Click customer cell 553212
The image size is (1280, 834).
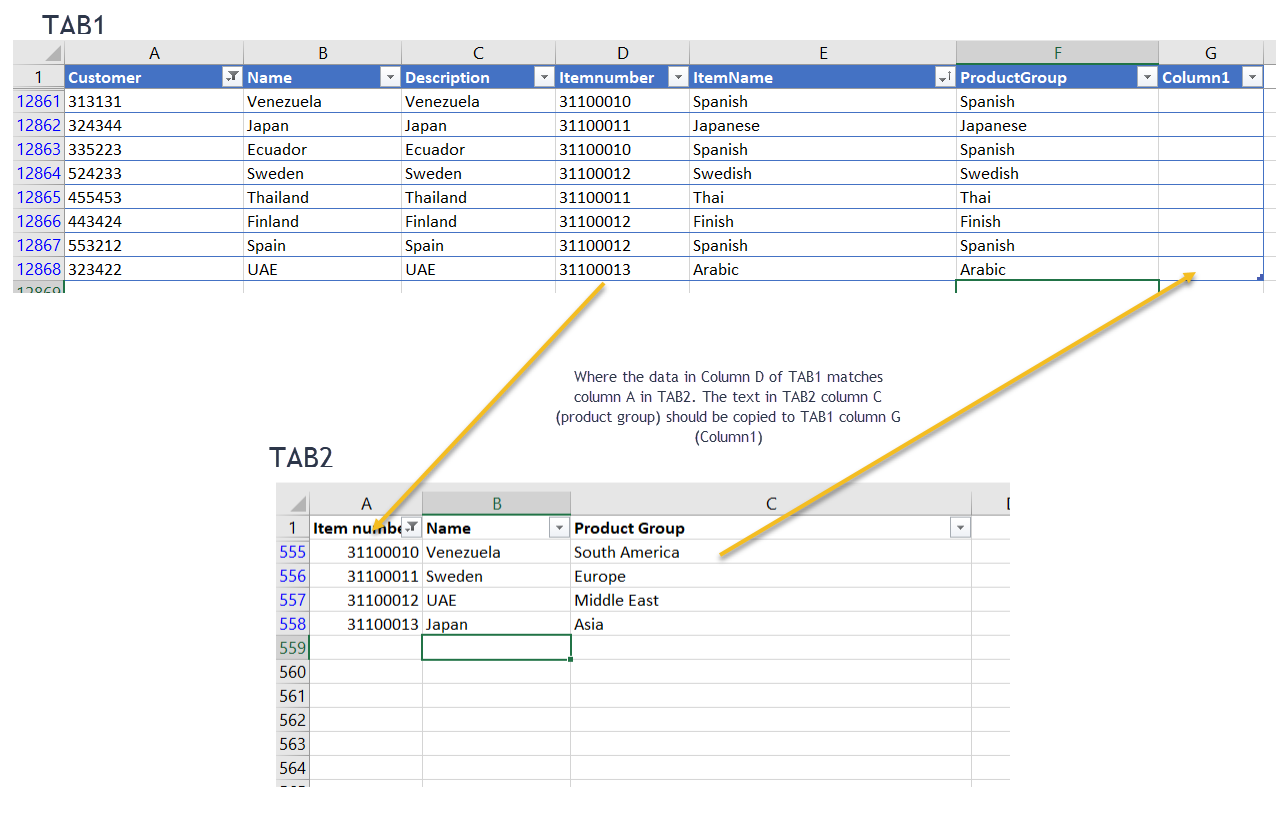(154, 245)
